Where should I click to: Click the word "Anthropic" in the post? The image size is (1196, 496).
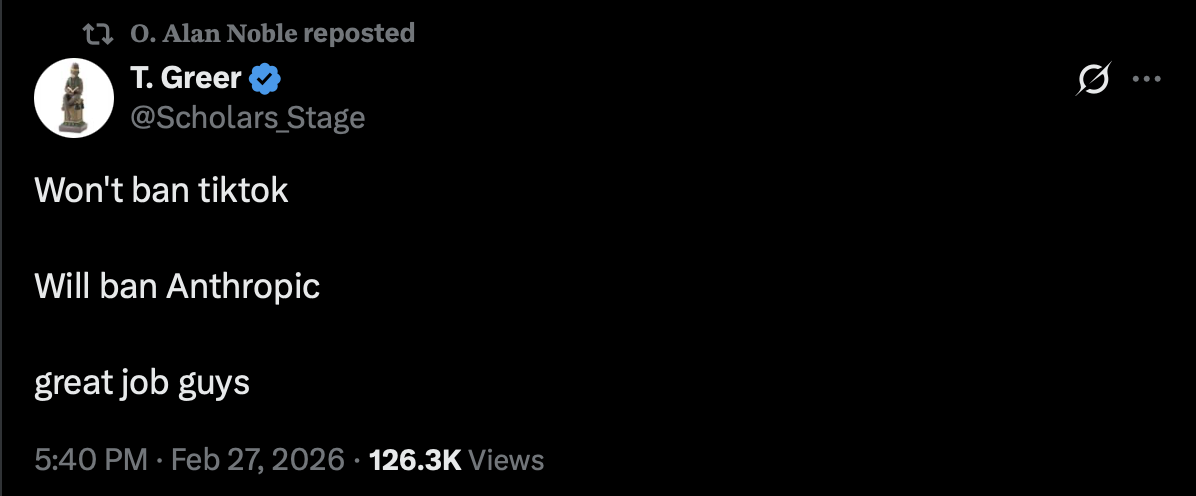click(243, 287)
